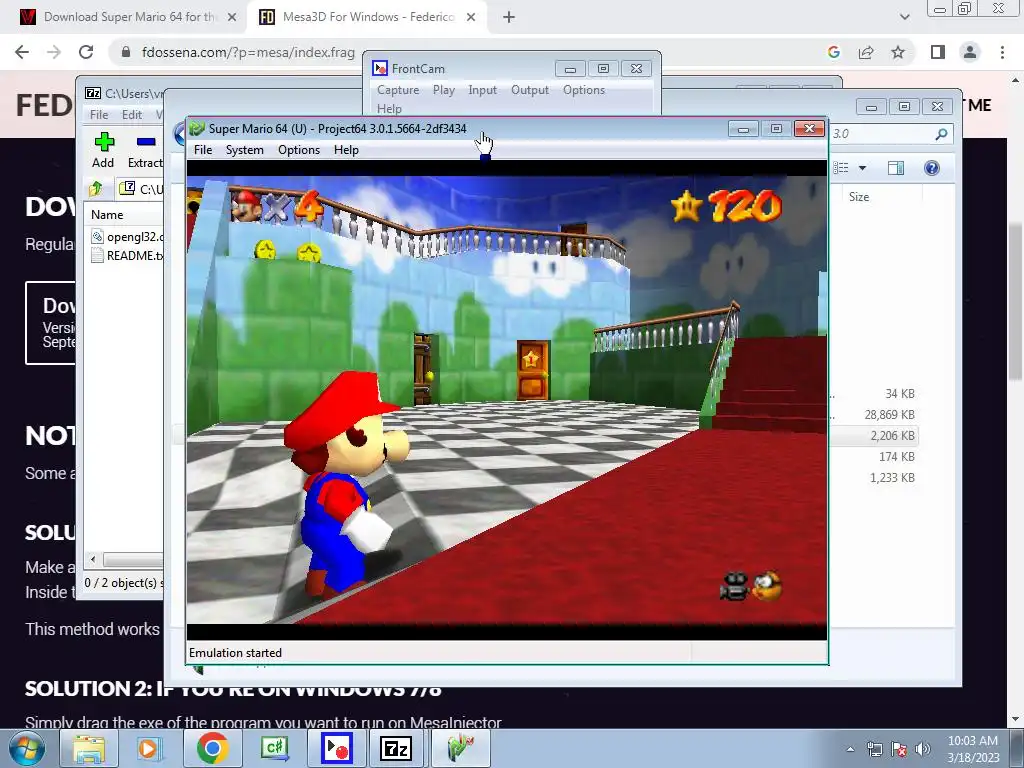The width and height of the screenshot is (1024, 768).
Task: Click the network tray icon
Action: click(874, 749)
